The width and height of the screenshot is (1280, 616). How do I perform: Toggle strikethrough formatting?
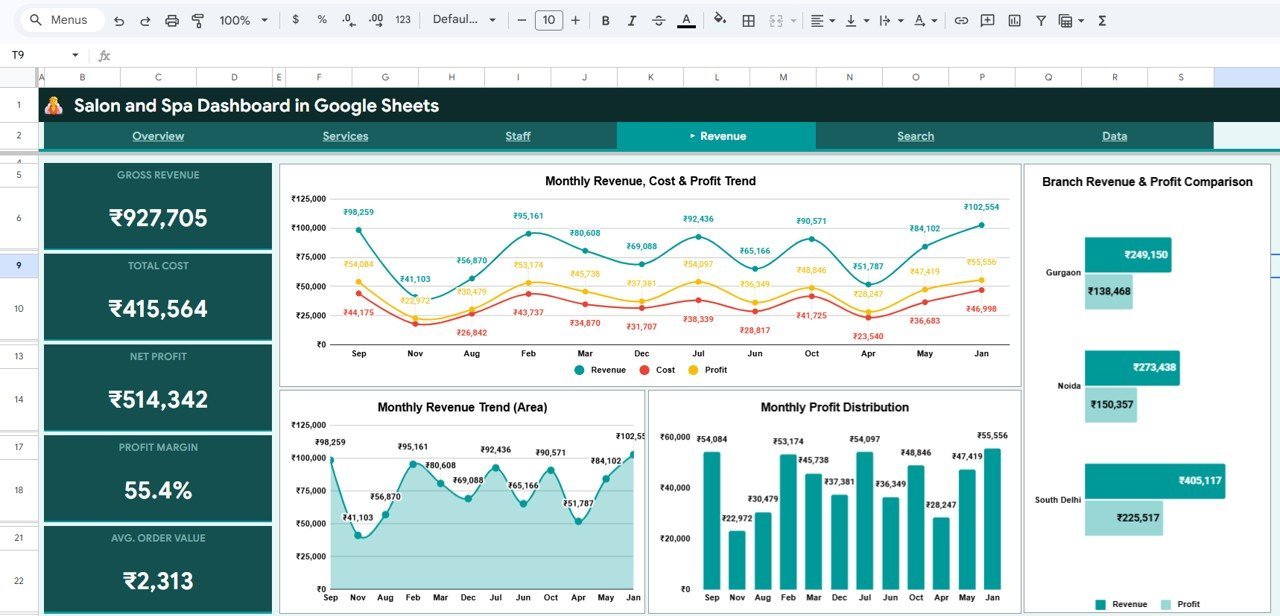pyautogui.click(x=658, y=19)
